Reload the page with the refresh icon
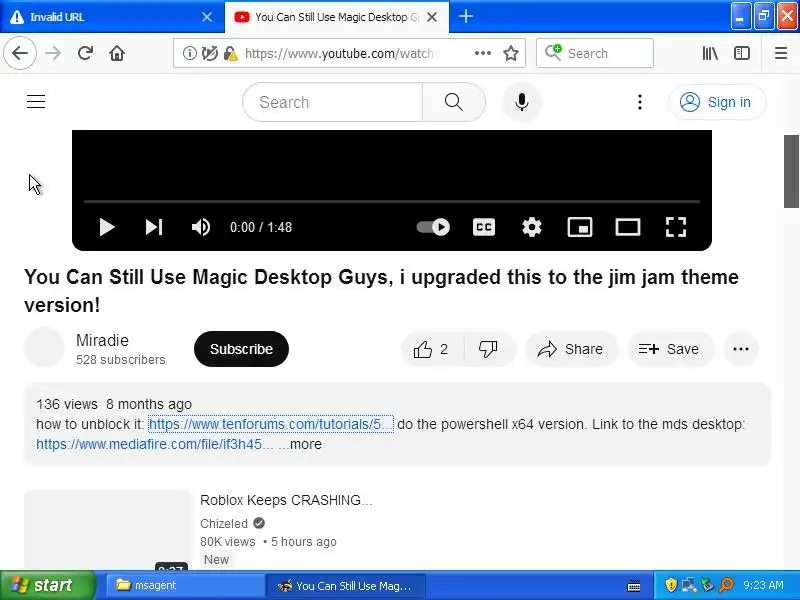This screenshot has height=600, width=800. (85, 53)
